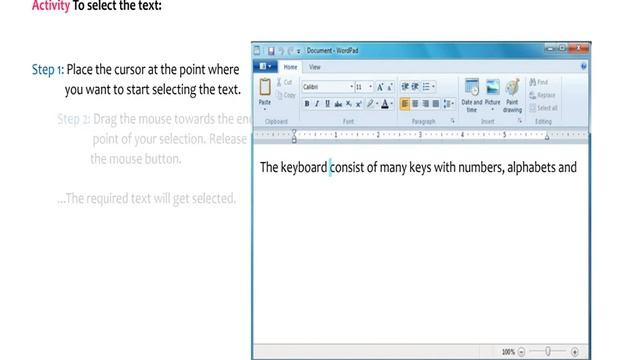
Task: Place cursor after word 'keyboard' in document
Action: click(328, 167)
